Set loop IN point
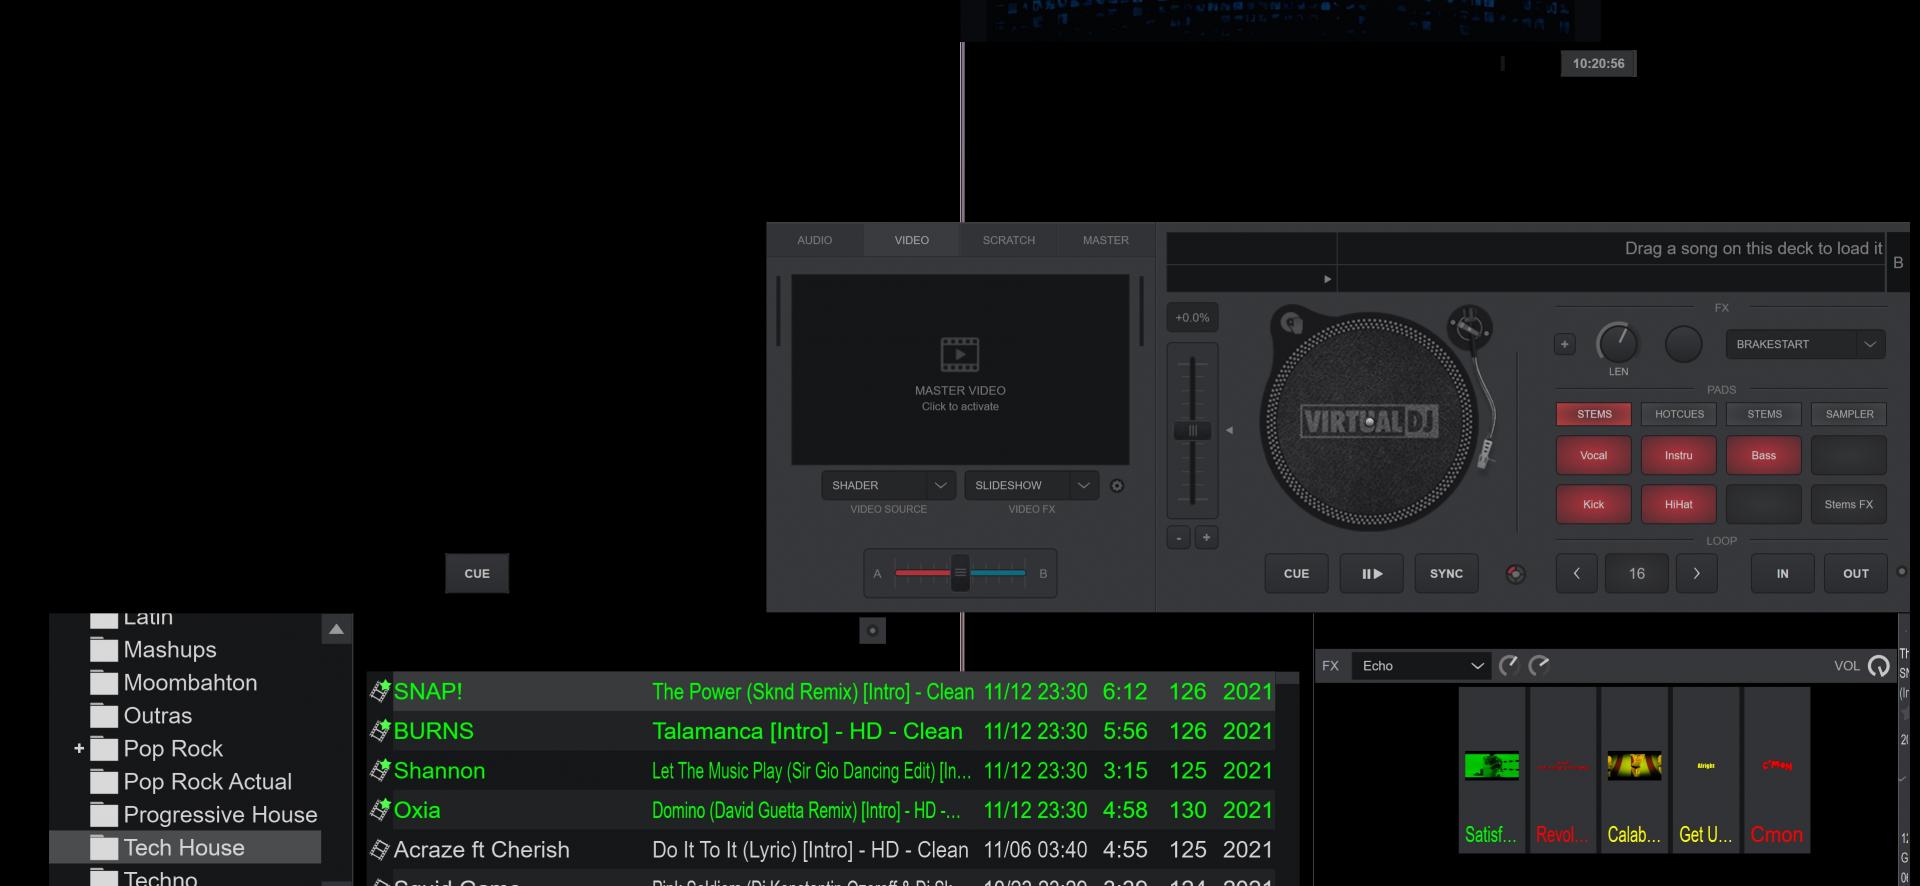 [x=1782, y=574]
